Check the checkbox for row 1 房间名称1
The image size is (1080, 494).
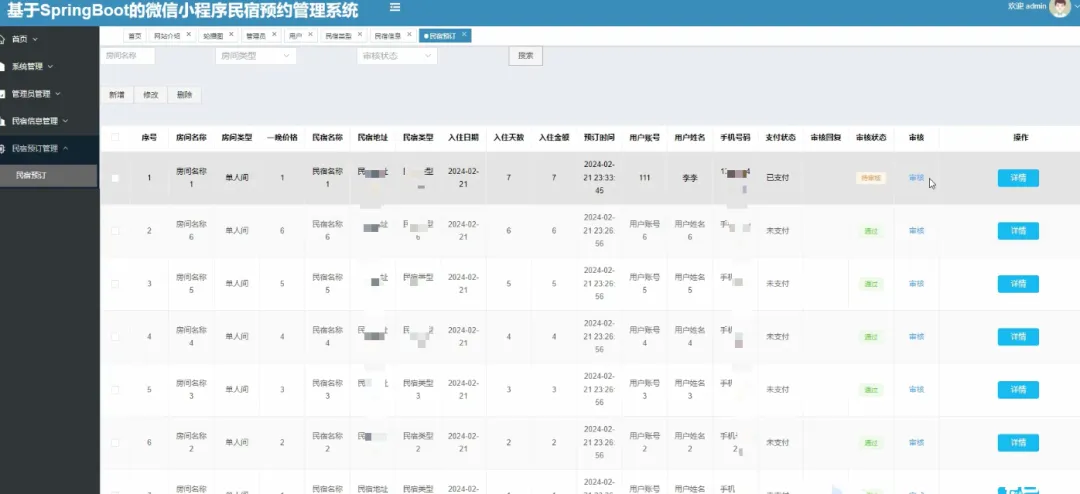[x=115, y=178]
